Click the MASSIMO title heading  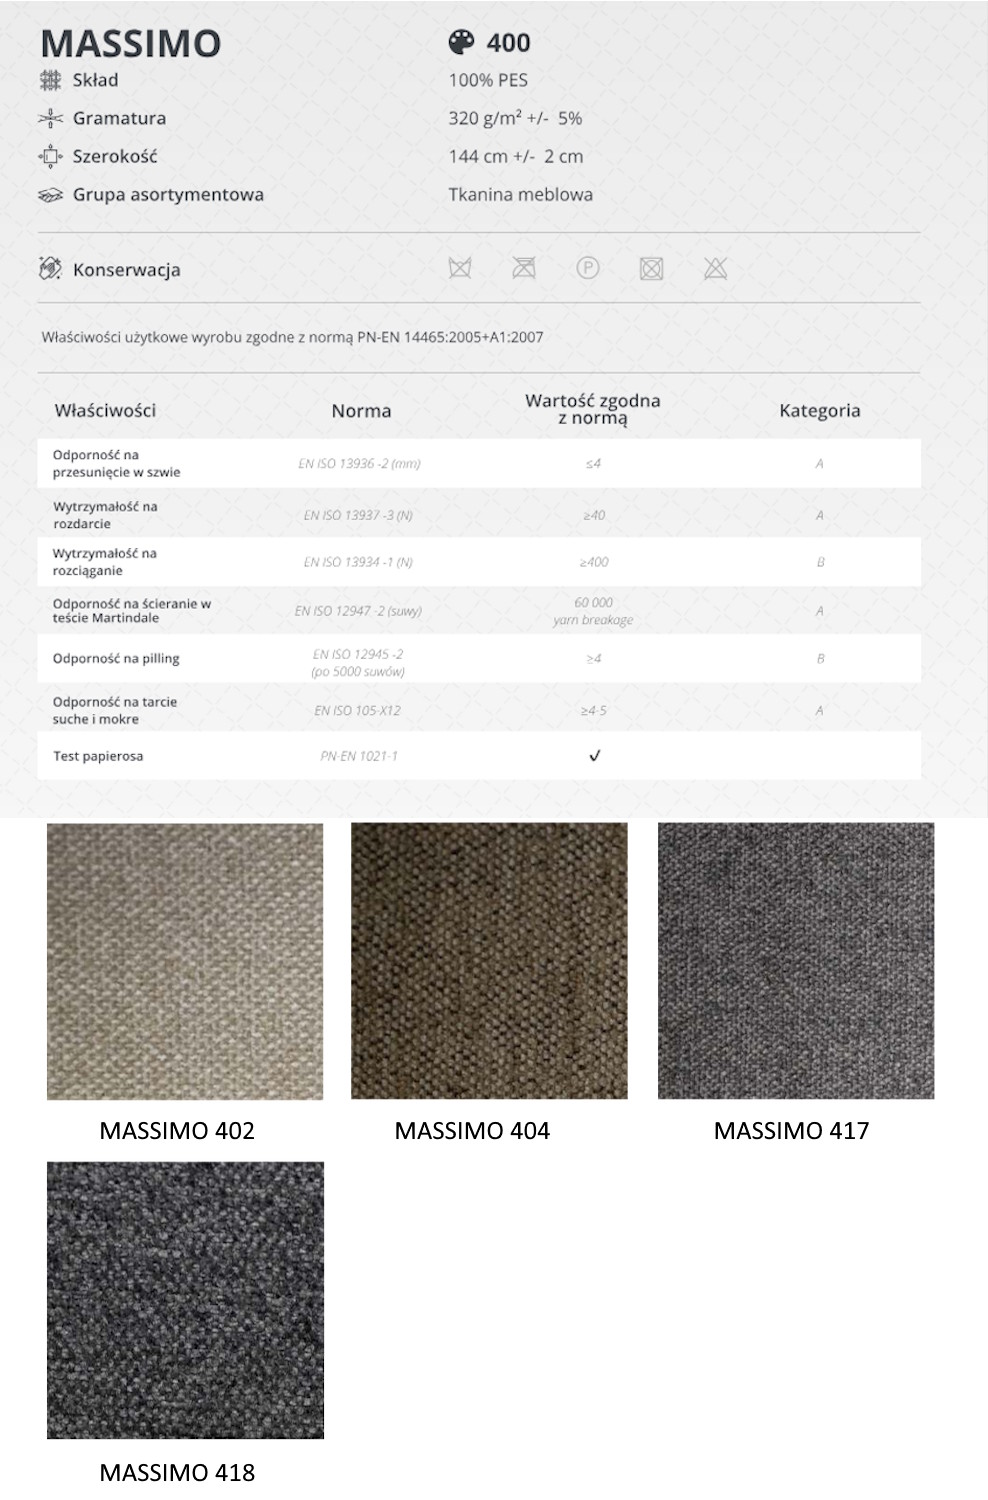[x=131, y=44]
